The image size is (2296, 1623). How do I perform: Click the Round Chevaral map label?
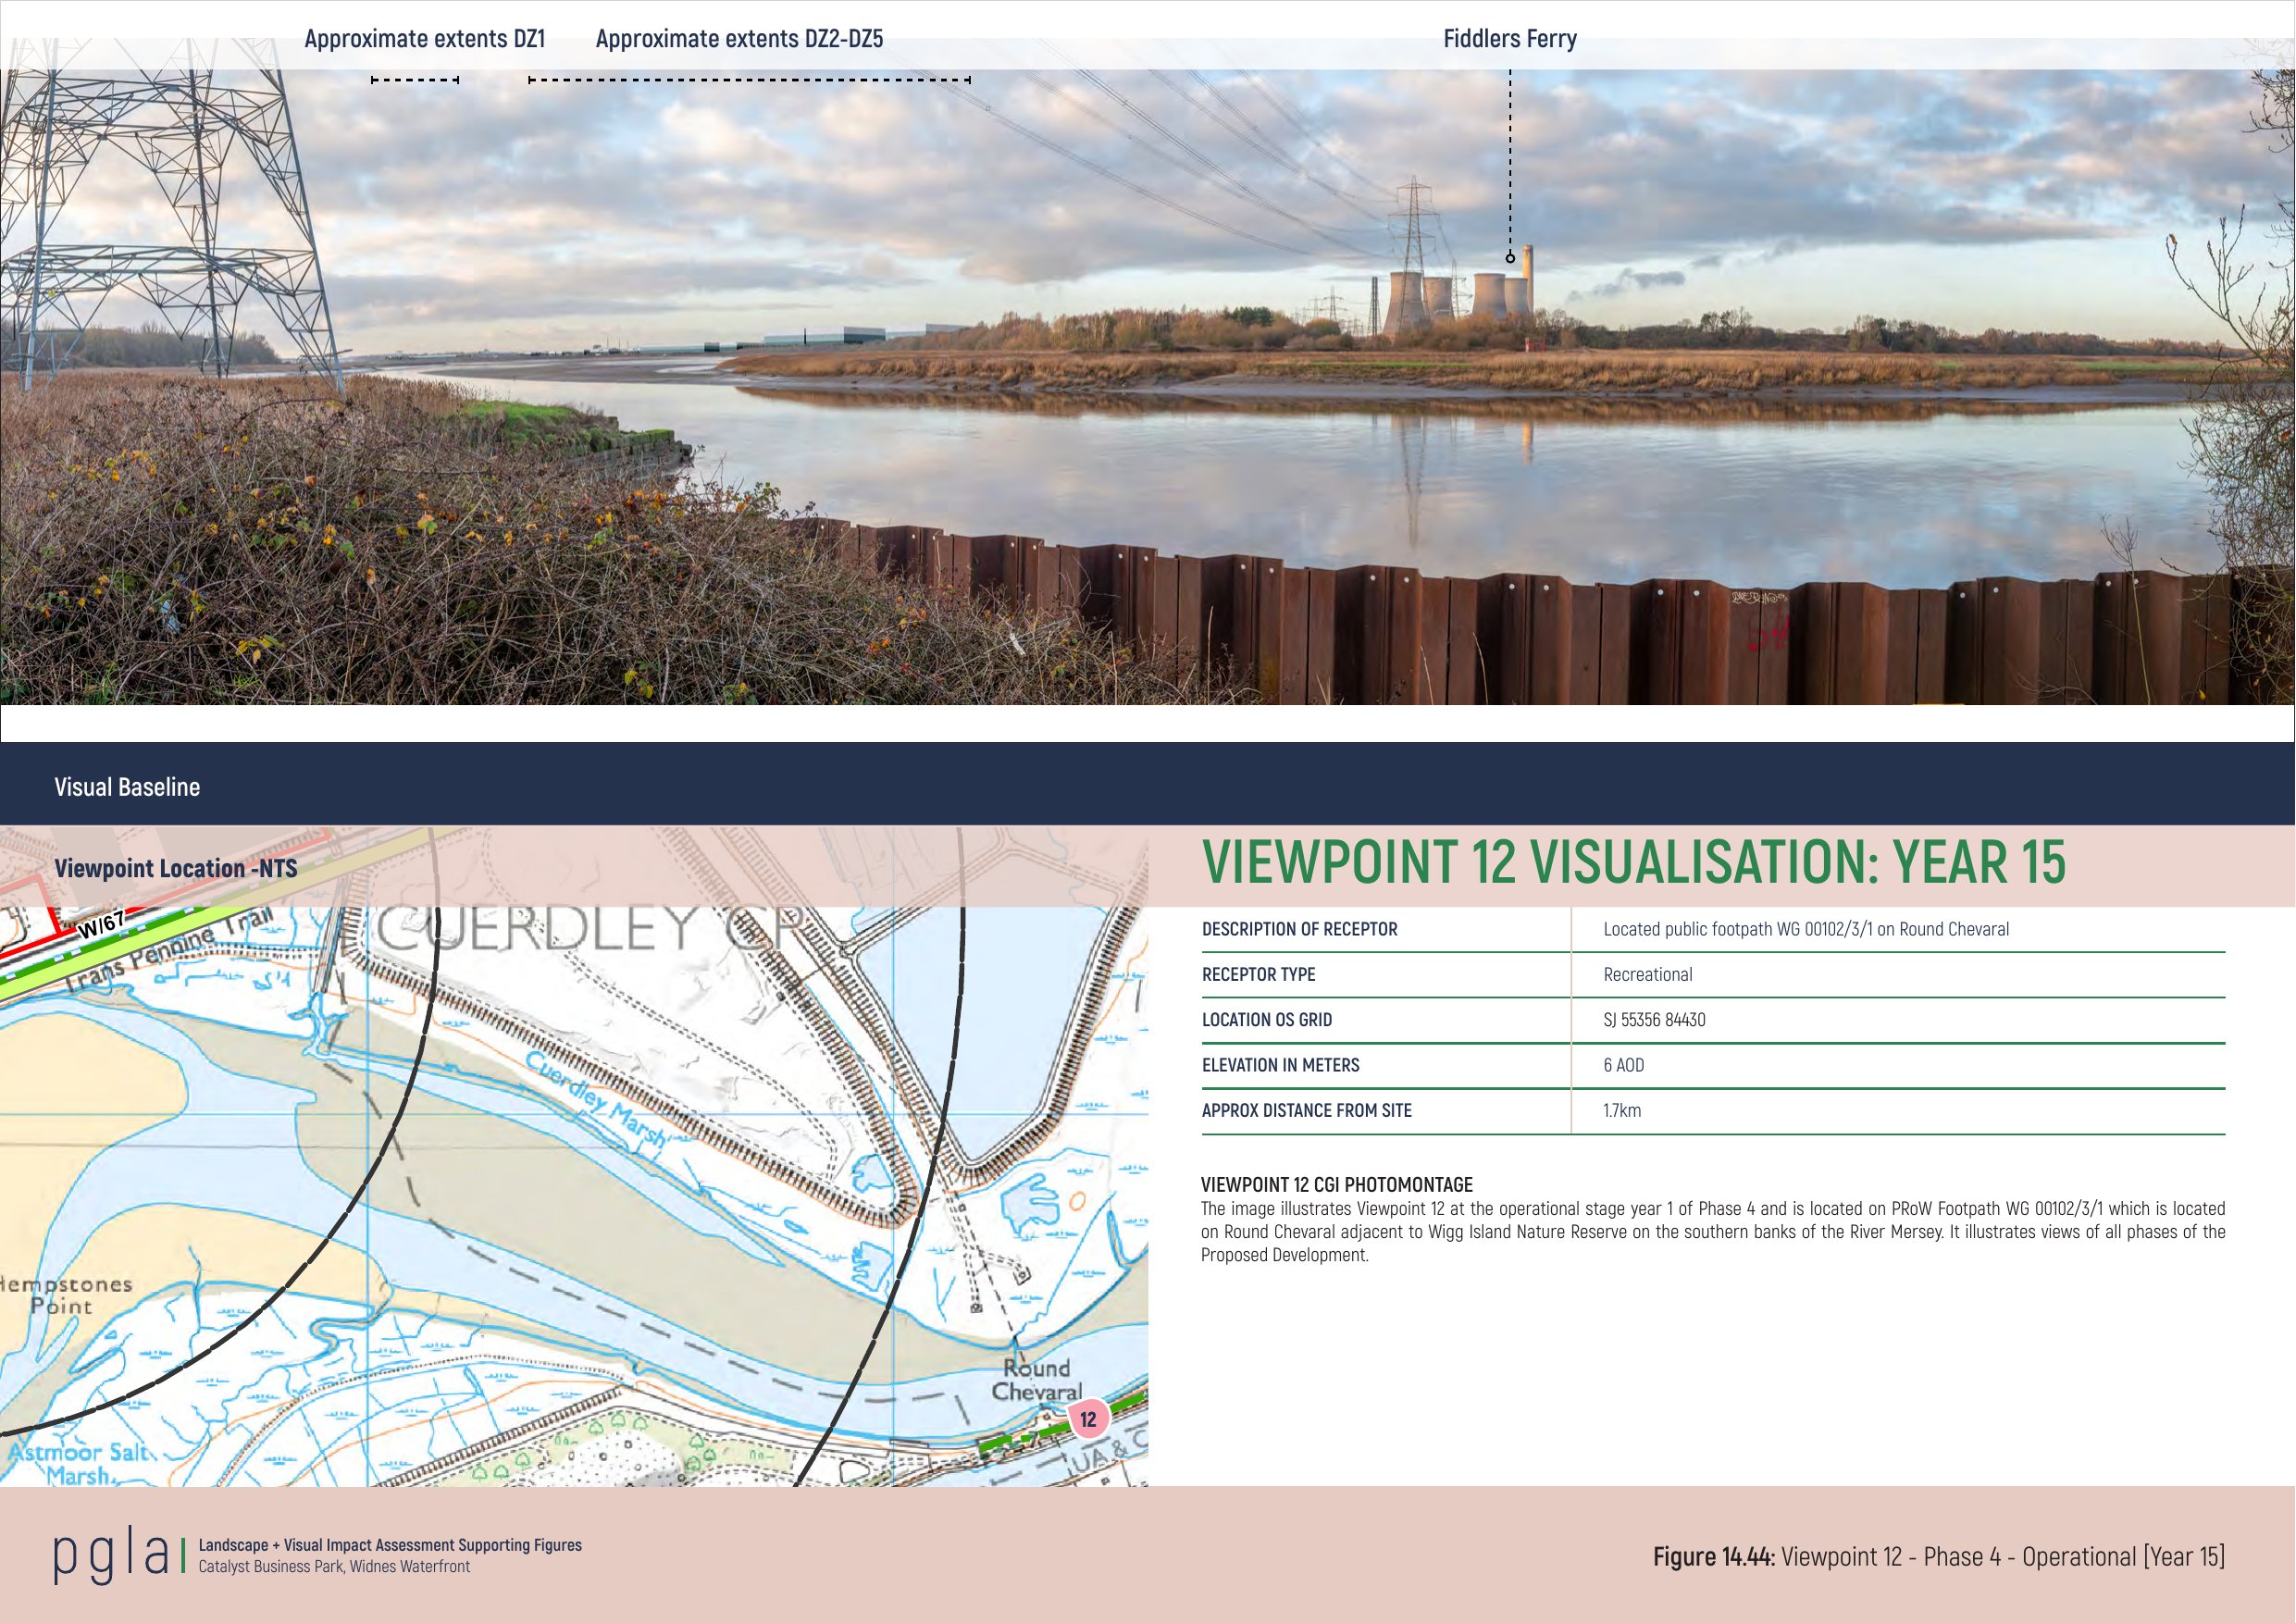coord(1037,1380)
